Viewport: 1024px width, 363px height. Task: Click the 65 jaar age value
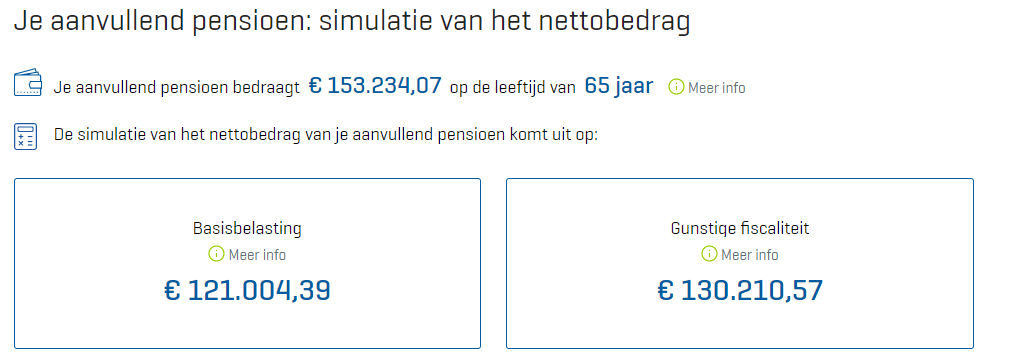[x=618, y=86]
